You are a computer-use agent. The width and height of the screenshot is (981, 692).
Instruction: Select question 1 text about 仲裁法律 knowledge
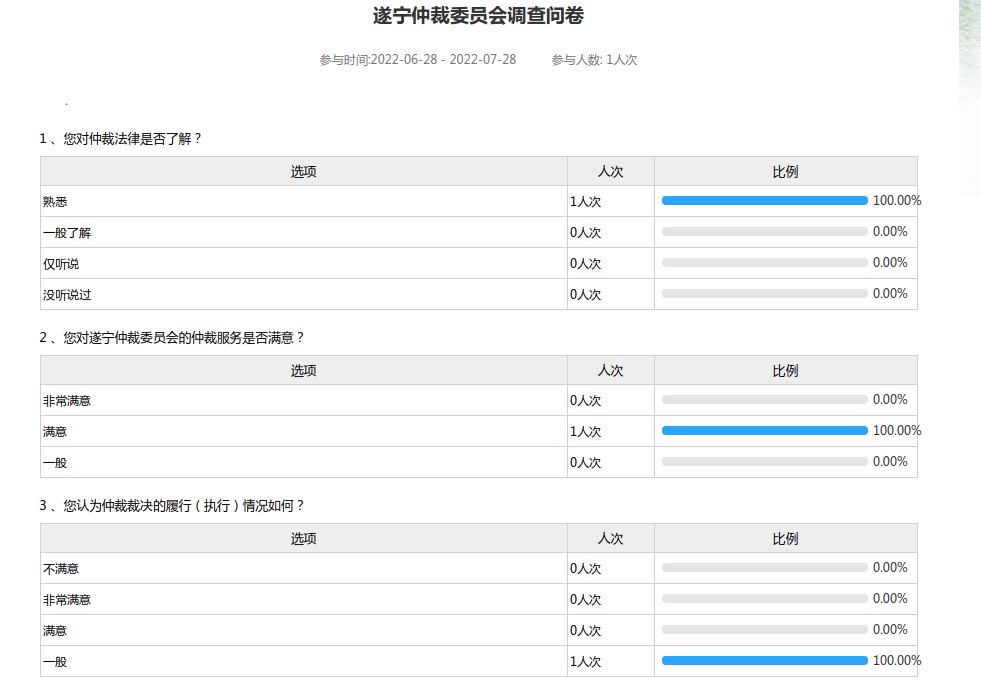121,139
